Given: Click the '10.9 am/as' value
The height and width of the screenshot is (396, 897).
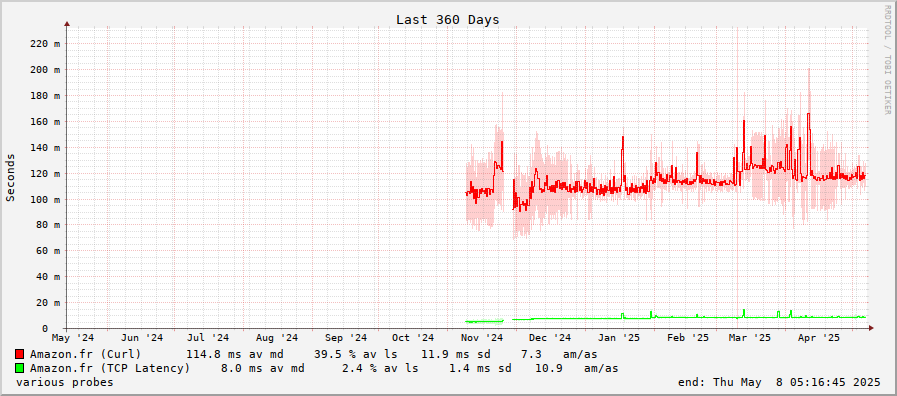Looking at the screenshot, I should 577,369.
